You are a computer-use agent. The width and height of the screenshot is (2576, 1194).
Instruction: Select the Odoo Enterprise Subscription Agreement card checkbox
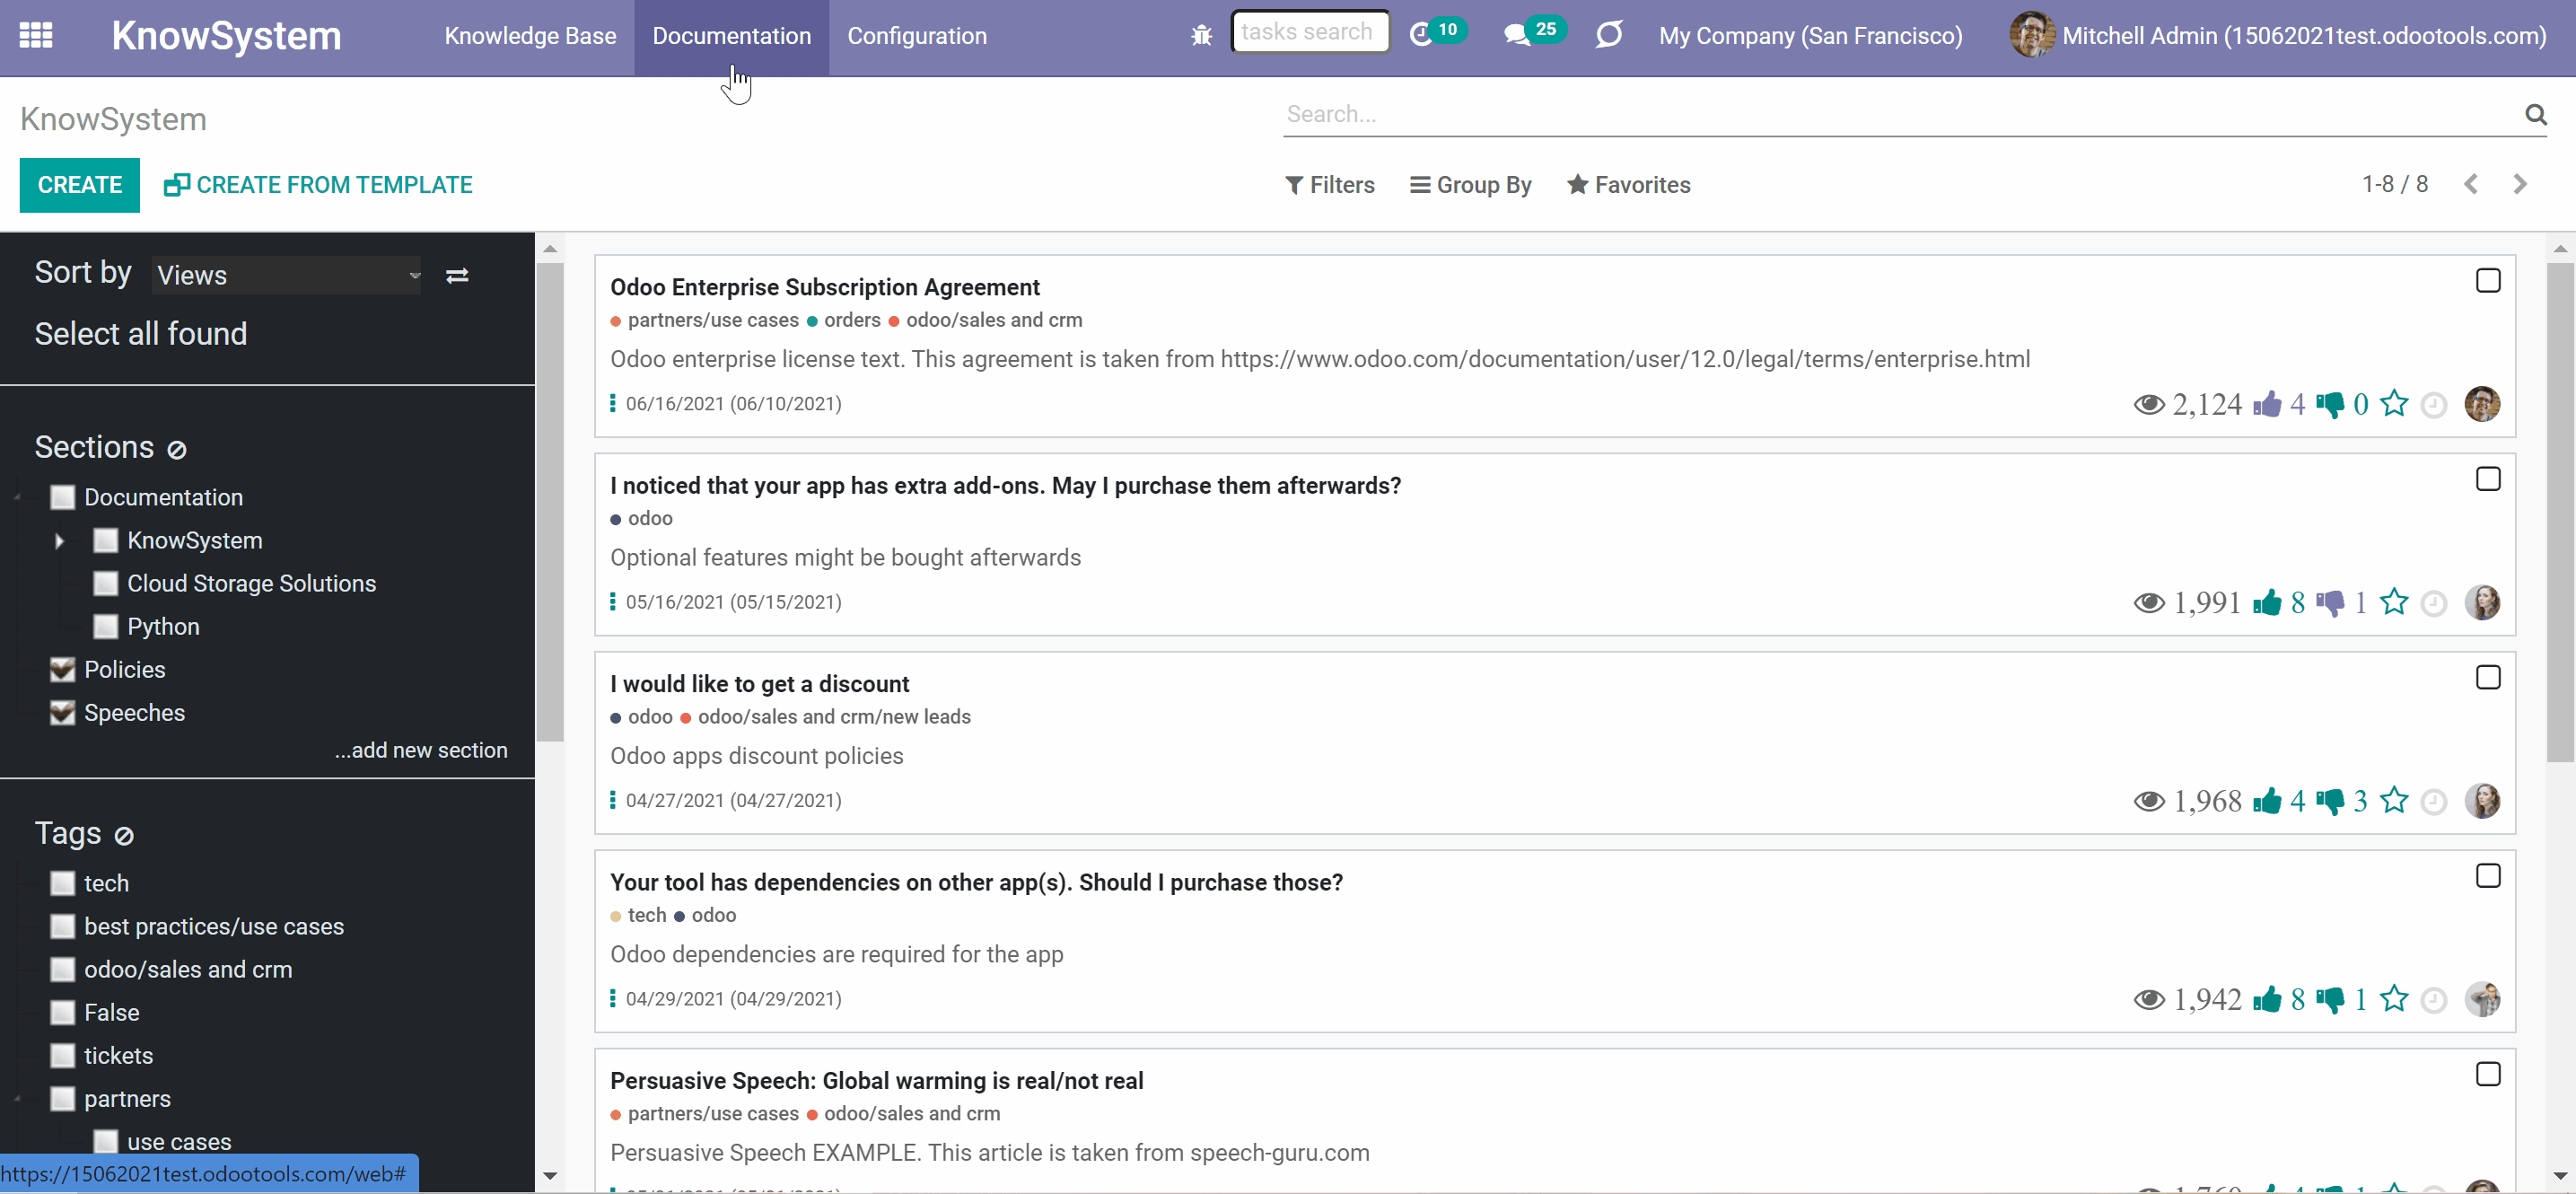click(2487, 281)
